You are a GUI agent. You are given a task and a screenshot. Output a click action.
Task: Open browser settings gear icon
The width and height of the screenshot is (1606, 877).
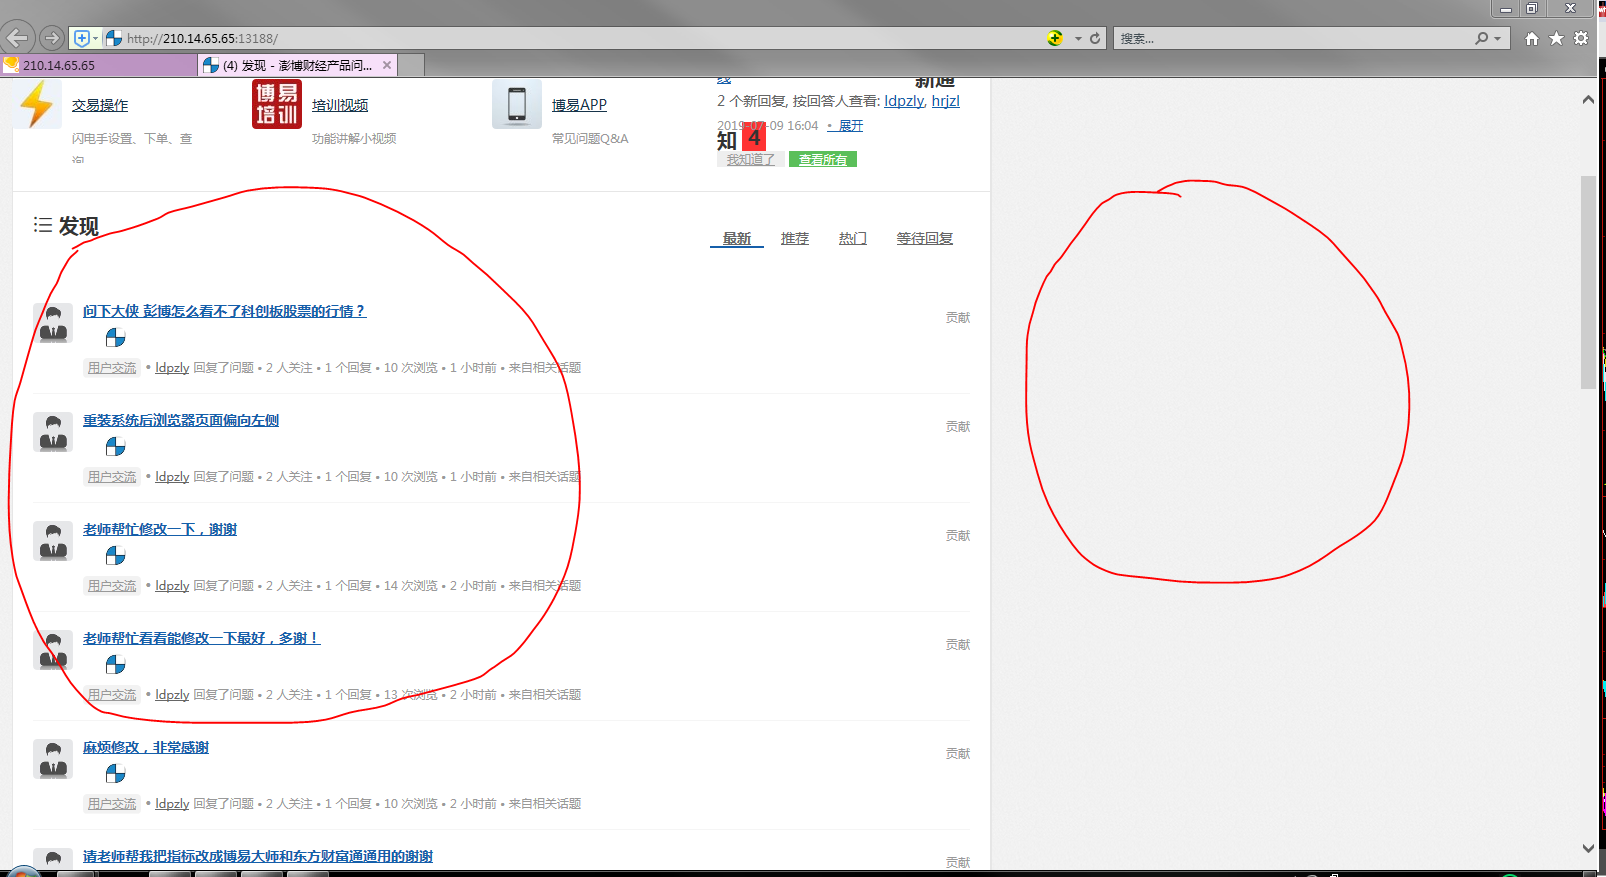[1581, 38]
